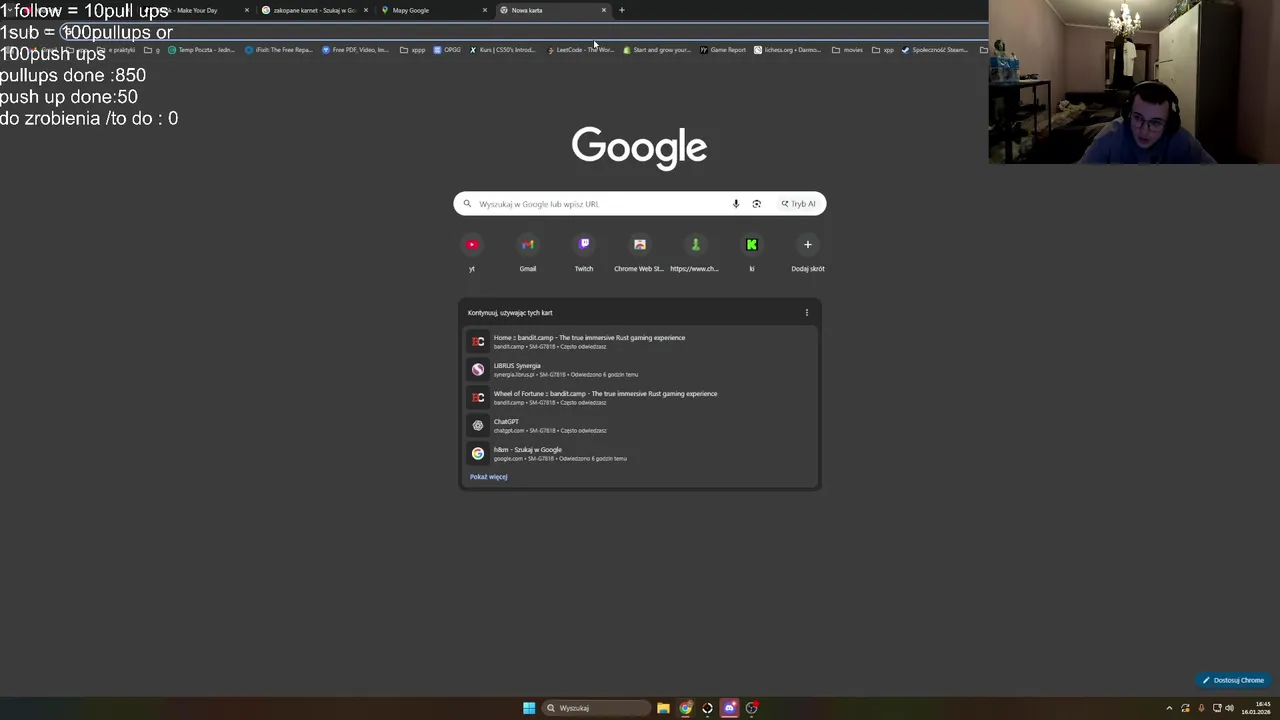Open the green K 'ki' shortcut tile

(752, 252)
